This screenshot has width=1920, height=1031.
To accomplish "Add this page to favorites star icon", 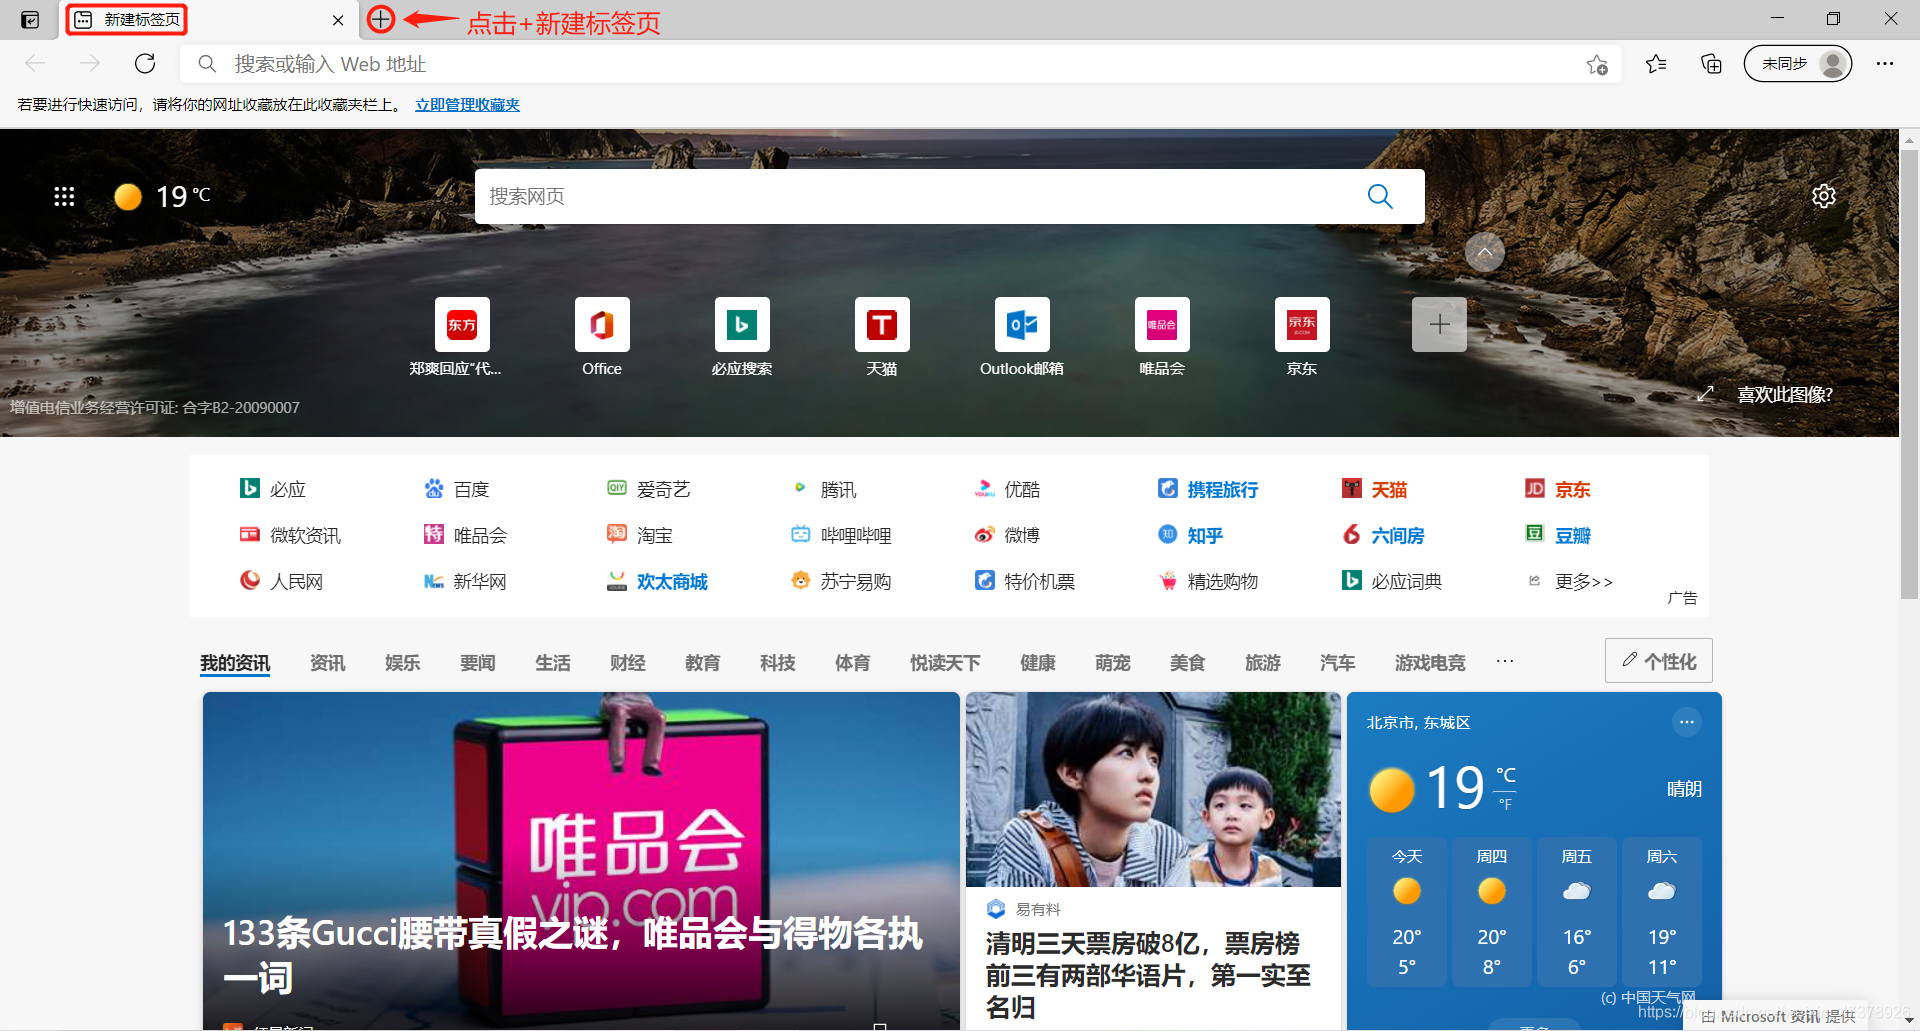I will pos(1597,65).
